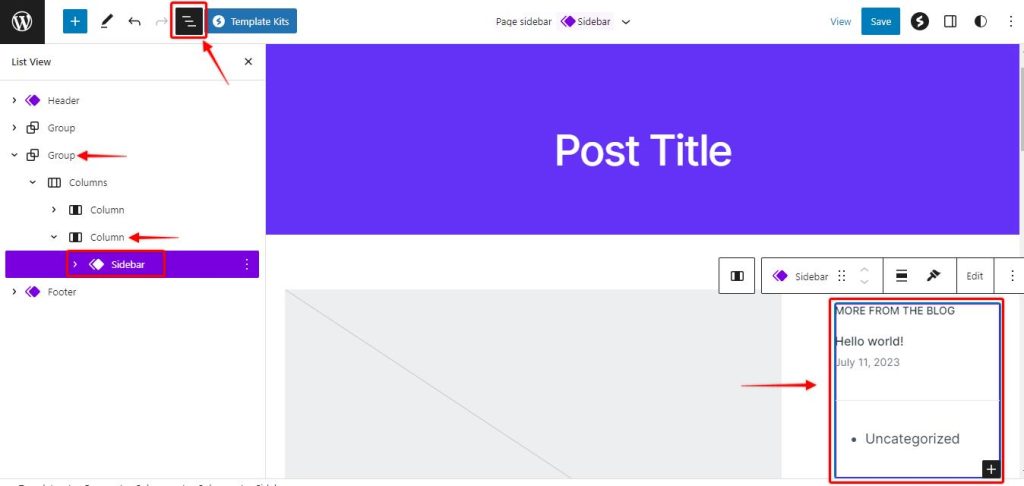Image resolution: width=1024 pixels, height=486 pixels.
Task: Collapse the Columns item in List View
Action: (33, 183)
